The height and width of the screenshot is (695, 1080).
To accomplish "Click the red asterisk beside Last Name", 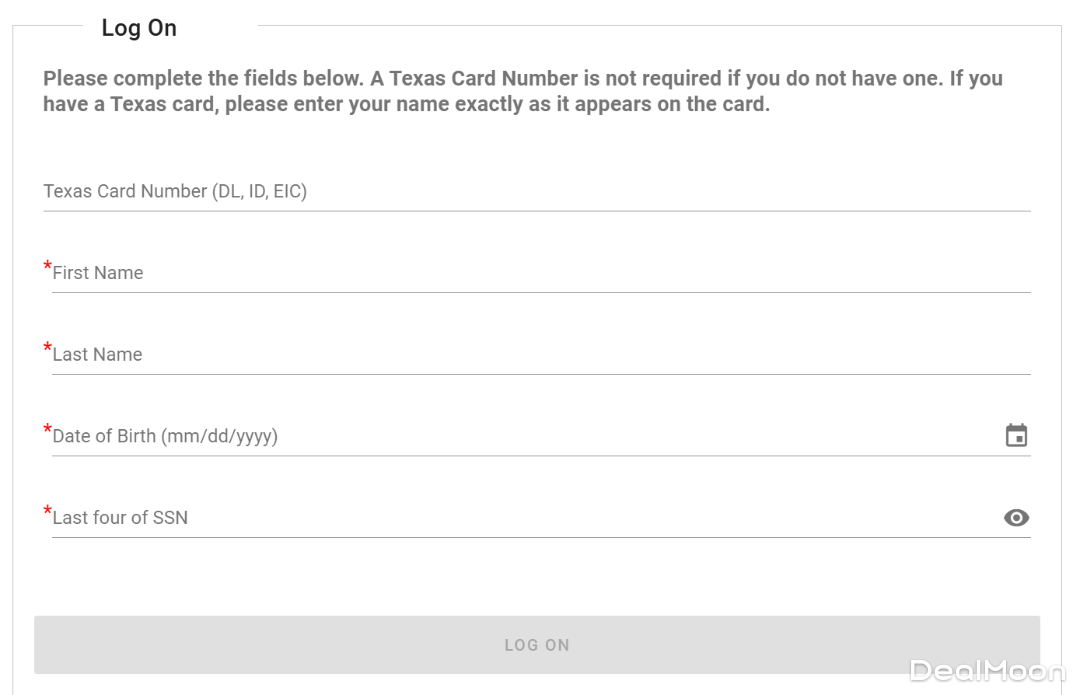I will tap(47, 349).
